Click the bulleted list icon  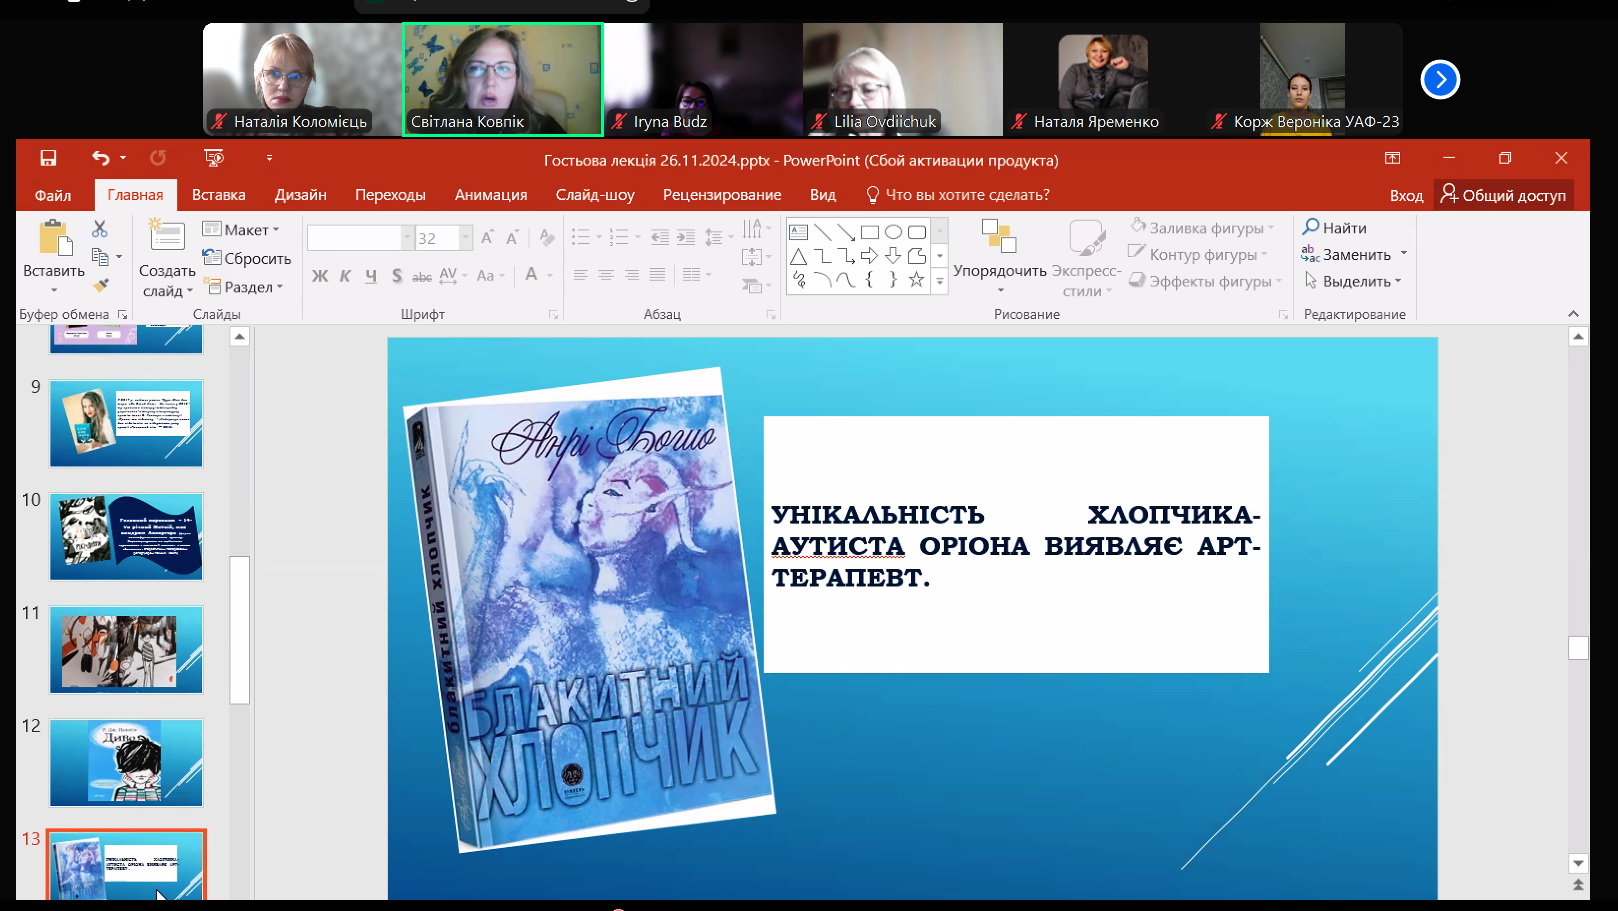point(581,237)
